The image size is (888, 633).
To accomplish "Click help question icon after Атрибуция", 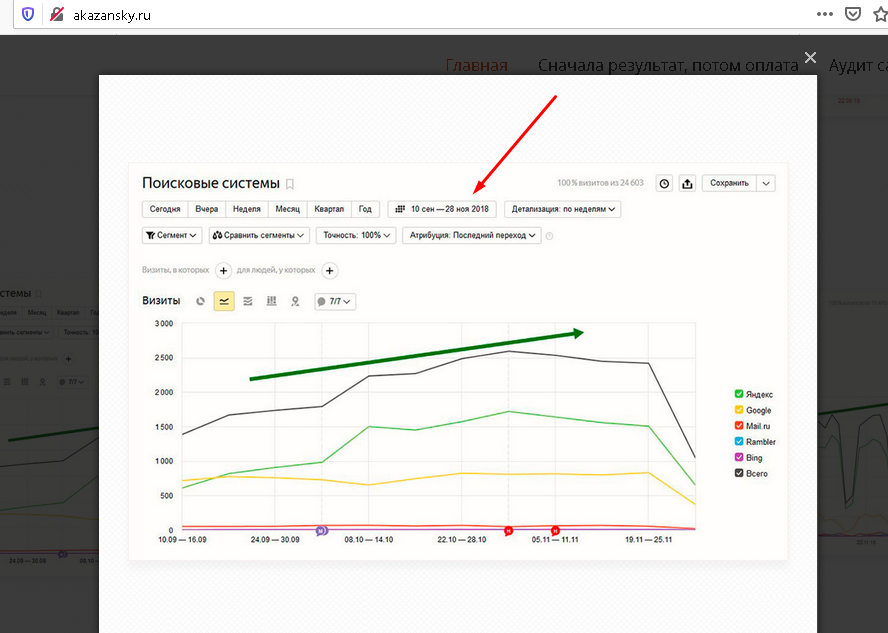I will (549, 236).
